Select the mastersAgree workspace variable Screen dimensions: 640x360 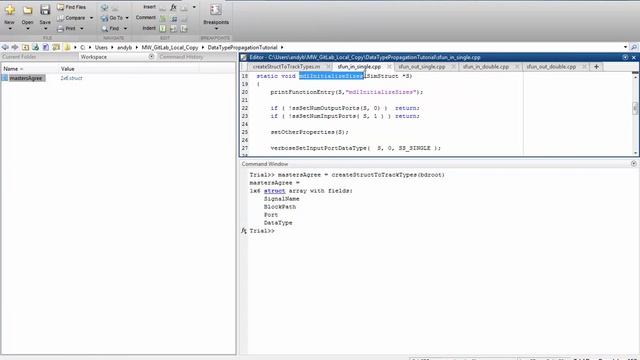[25, 78]
